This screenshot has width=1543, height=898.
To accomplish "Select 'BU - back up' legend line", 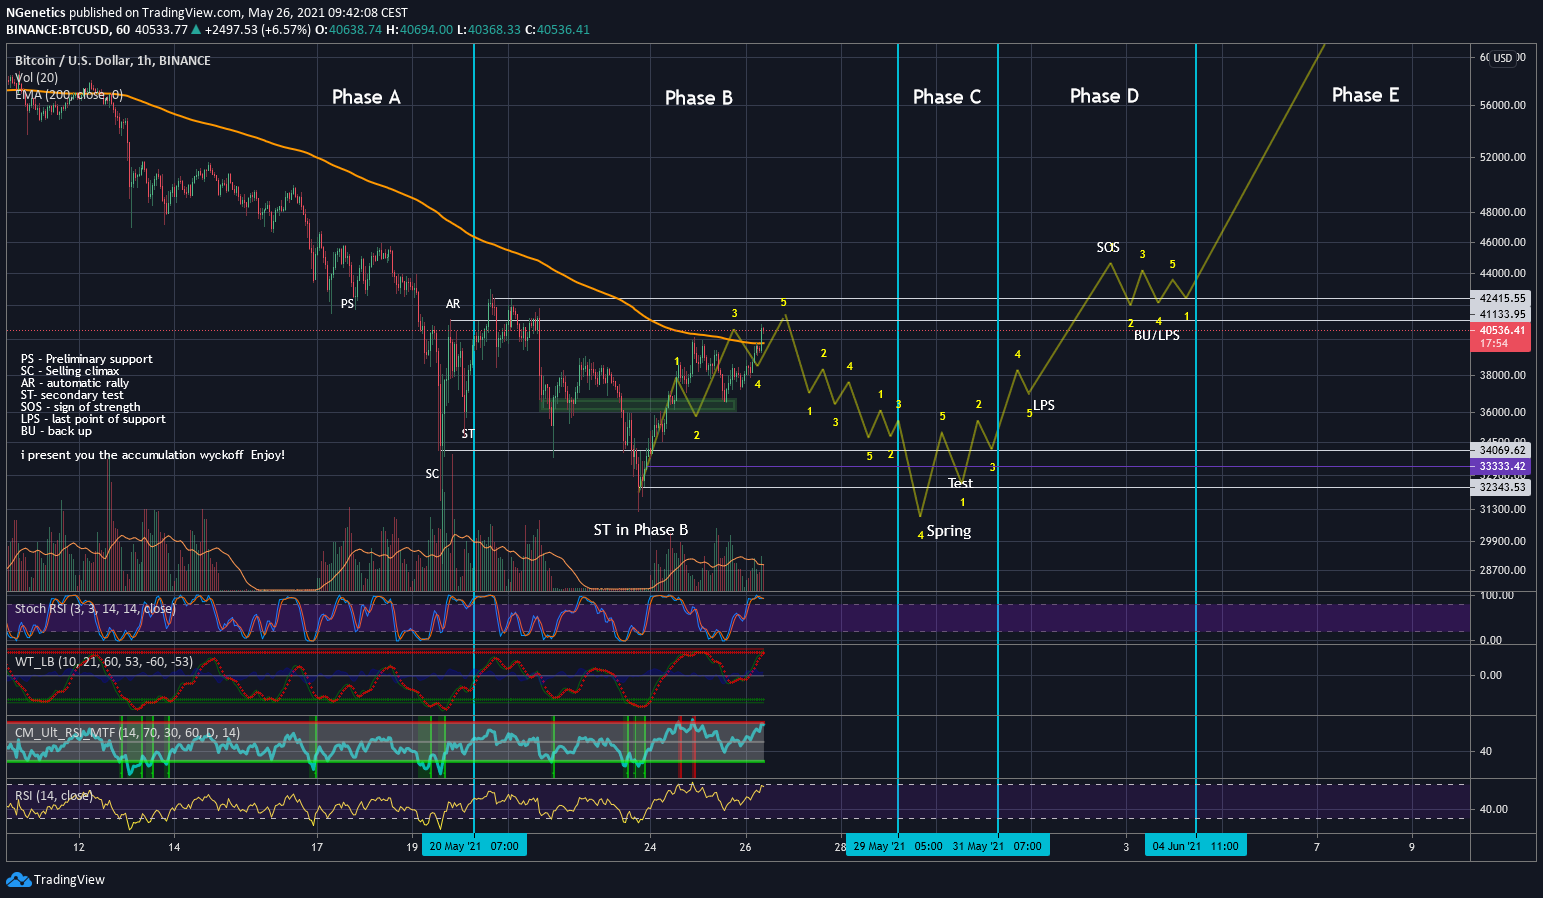I will pos(56,431).
